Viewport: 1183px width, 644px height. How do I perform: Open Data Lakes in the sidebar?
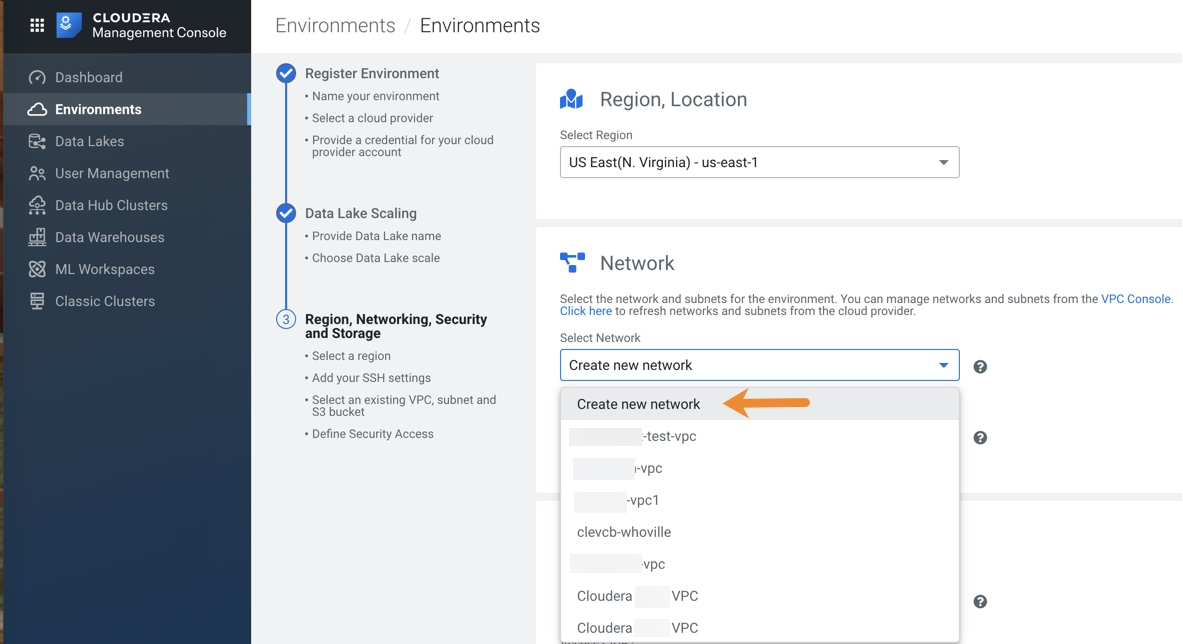127,142
